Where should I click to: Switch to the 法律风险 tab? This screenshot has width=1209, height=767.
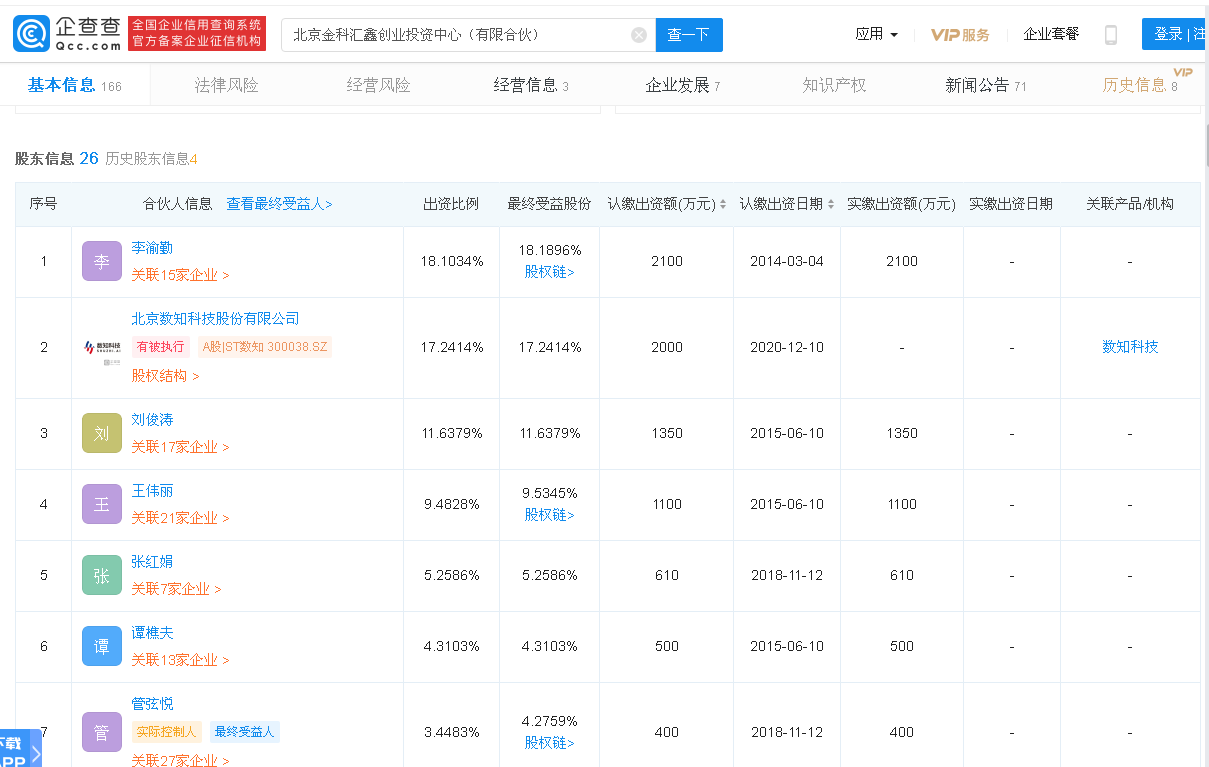pyautogui.click(x=226, y=86)
